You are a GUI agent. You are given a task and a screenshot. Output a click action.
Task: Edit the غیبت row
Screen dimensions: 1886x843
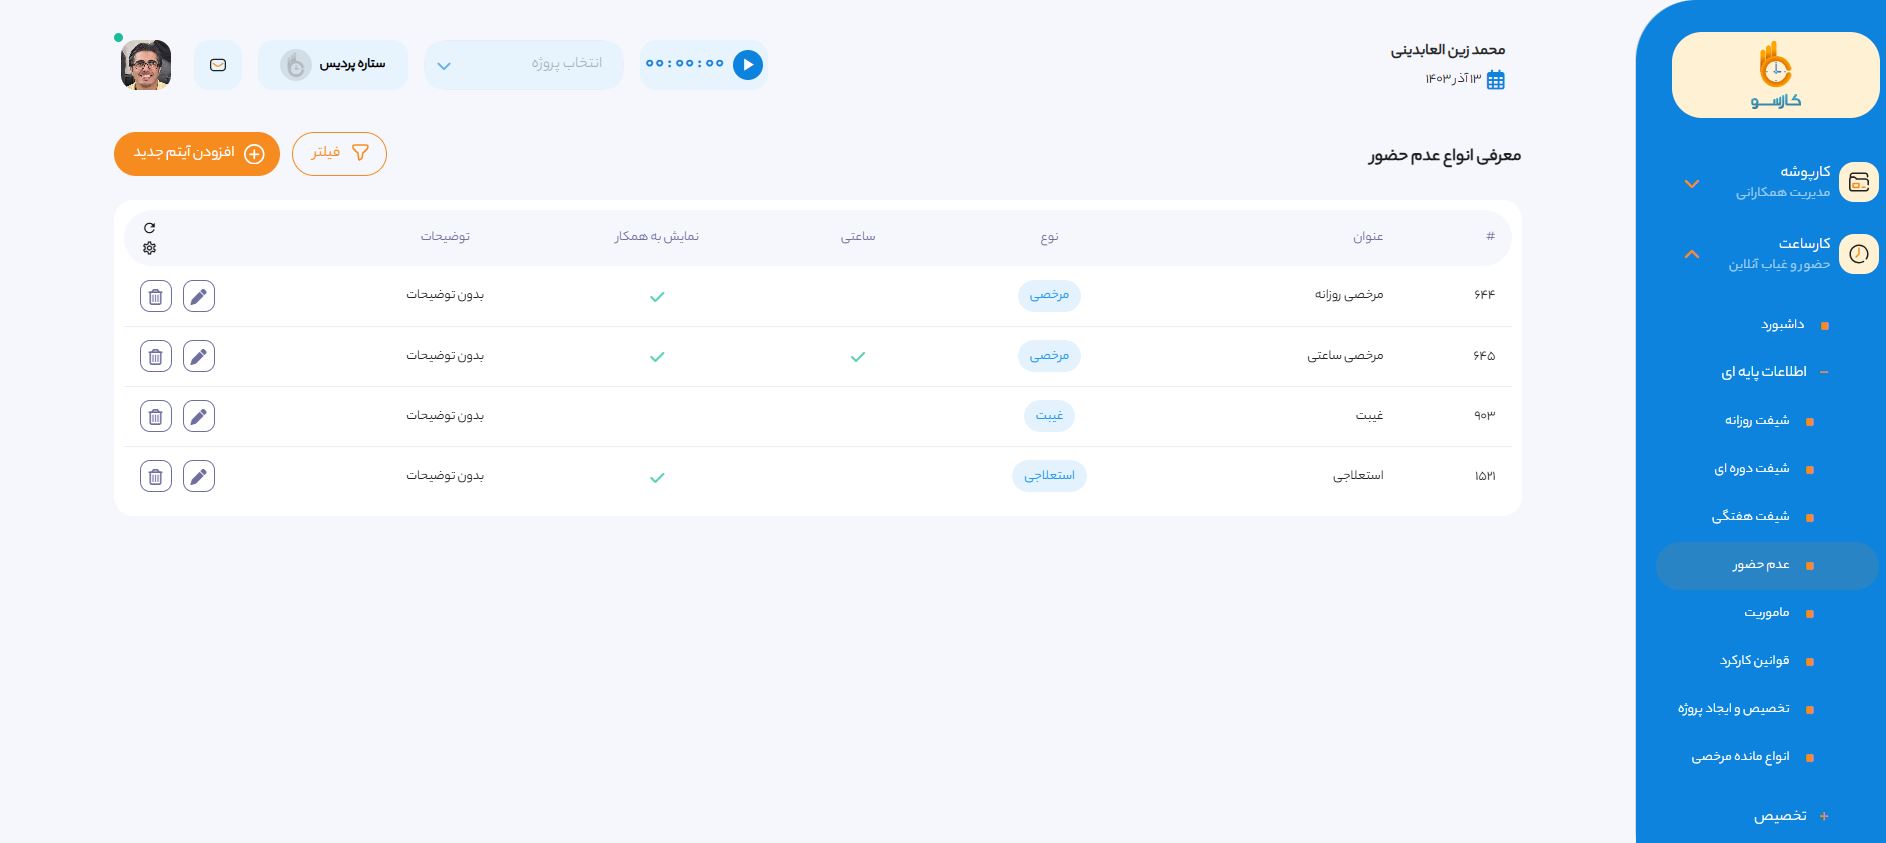(199, 416)
